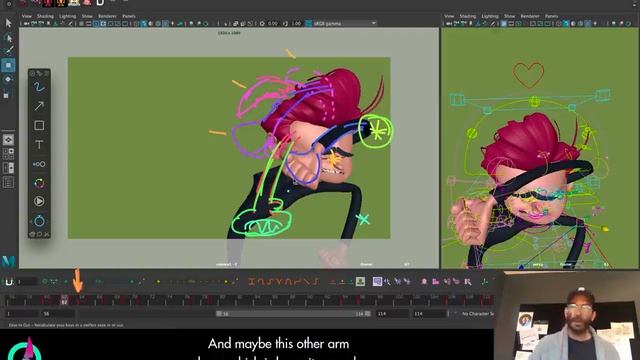Open the Lighting menu in the left viewport

pyautogui.click(x=68, y=16)
